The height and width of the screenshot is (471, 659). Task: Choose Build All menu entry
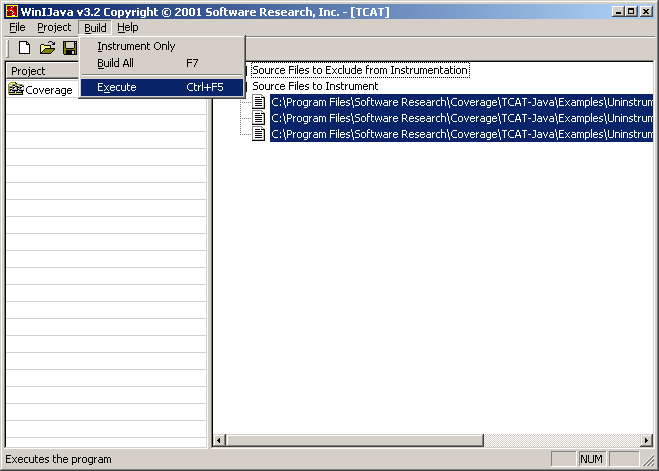click(x=162, y=63)
